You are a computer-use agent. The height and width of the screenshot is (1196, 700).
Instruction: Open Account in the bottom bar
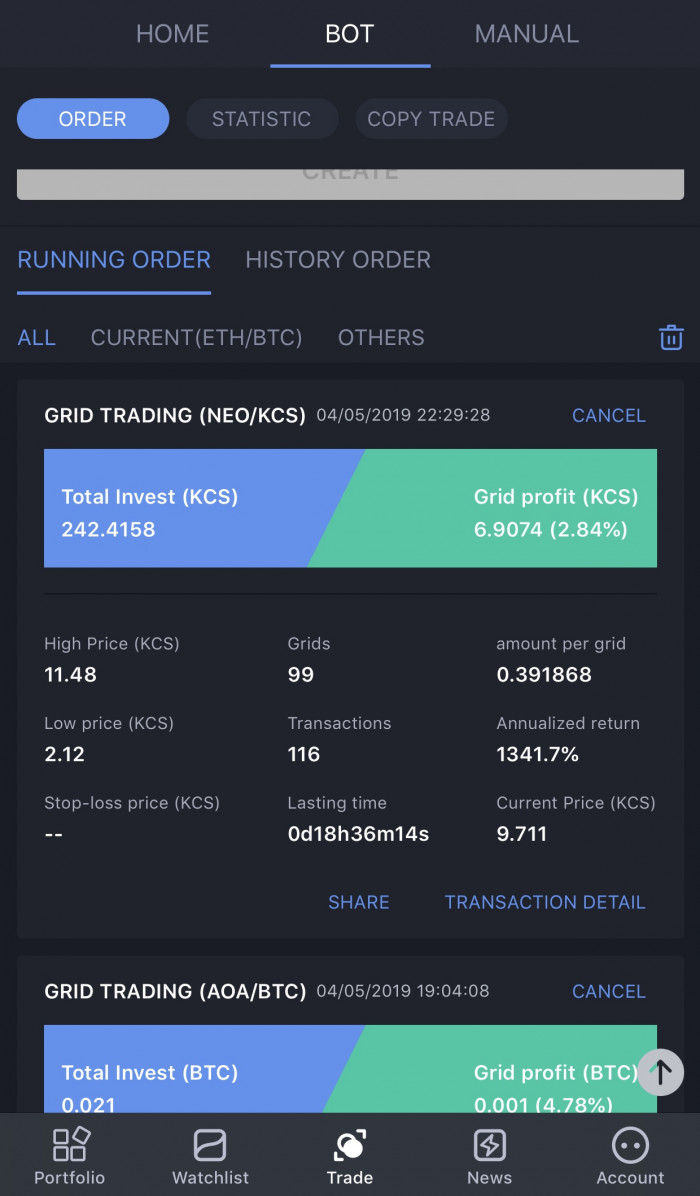click(x=630, y=1156)
